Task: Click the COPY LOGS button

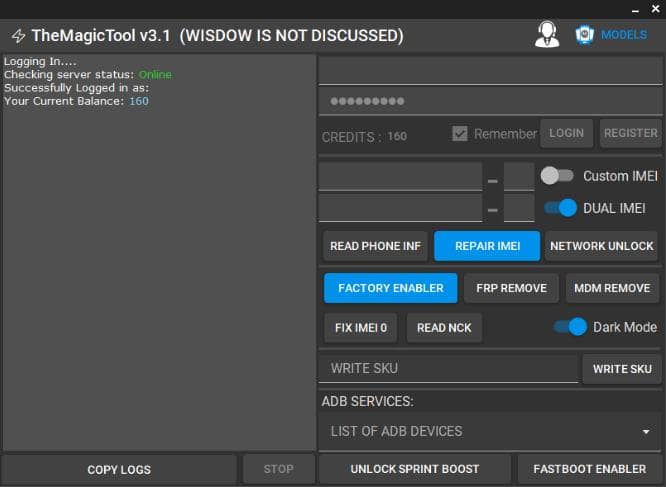Action: pyautogui.click(x=119, y=470)
